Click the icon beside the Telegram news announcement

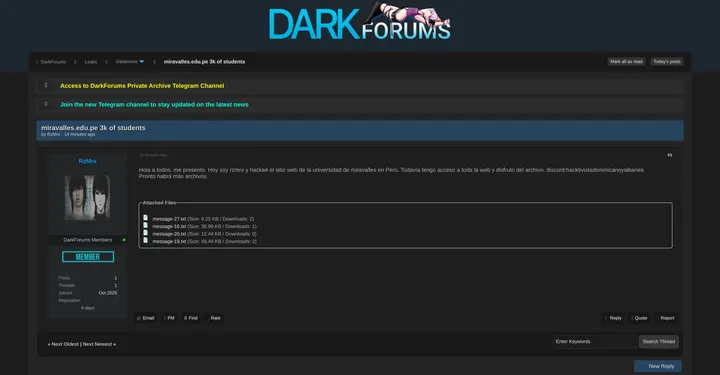pos(46,104)
